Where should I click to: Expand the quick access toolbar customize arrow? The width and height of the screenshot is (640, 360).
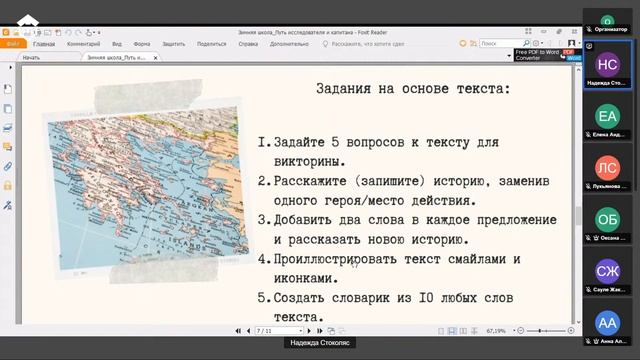tap(99, 32)
